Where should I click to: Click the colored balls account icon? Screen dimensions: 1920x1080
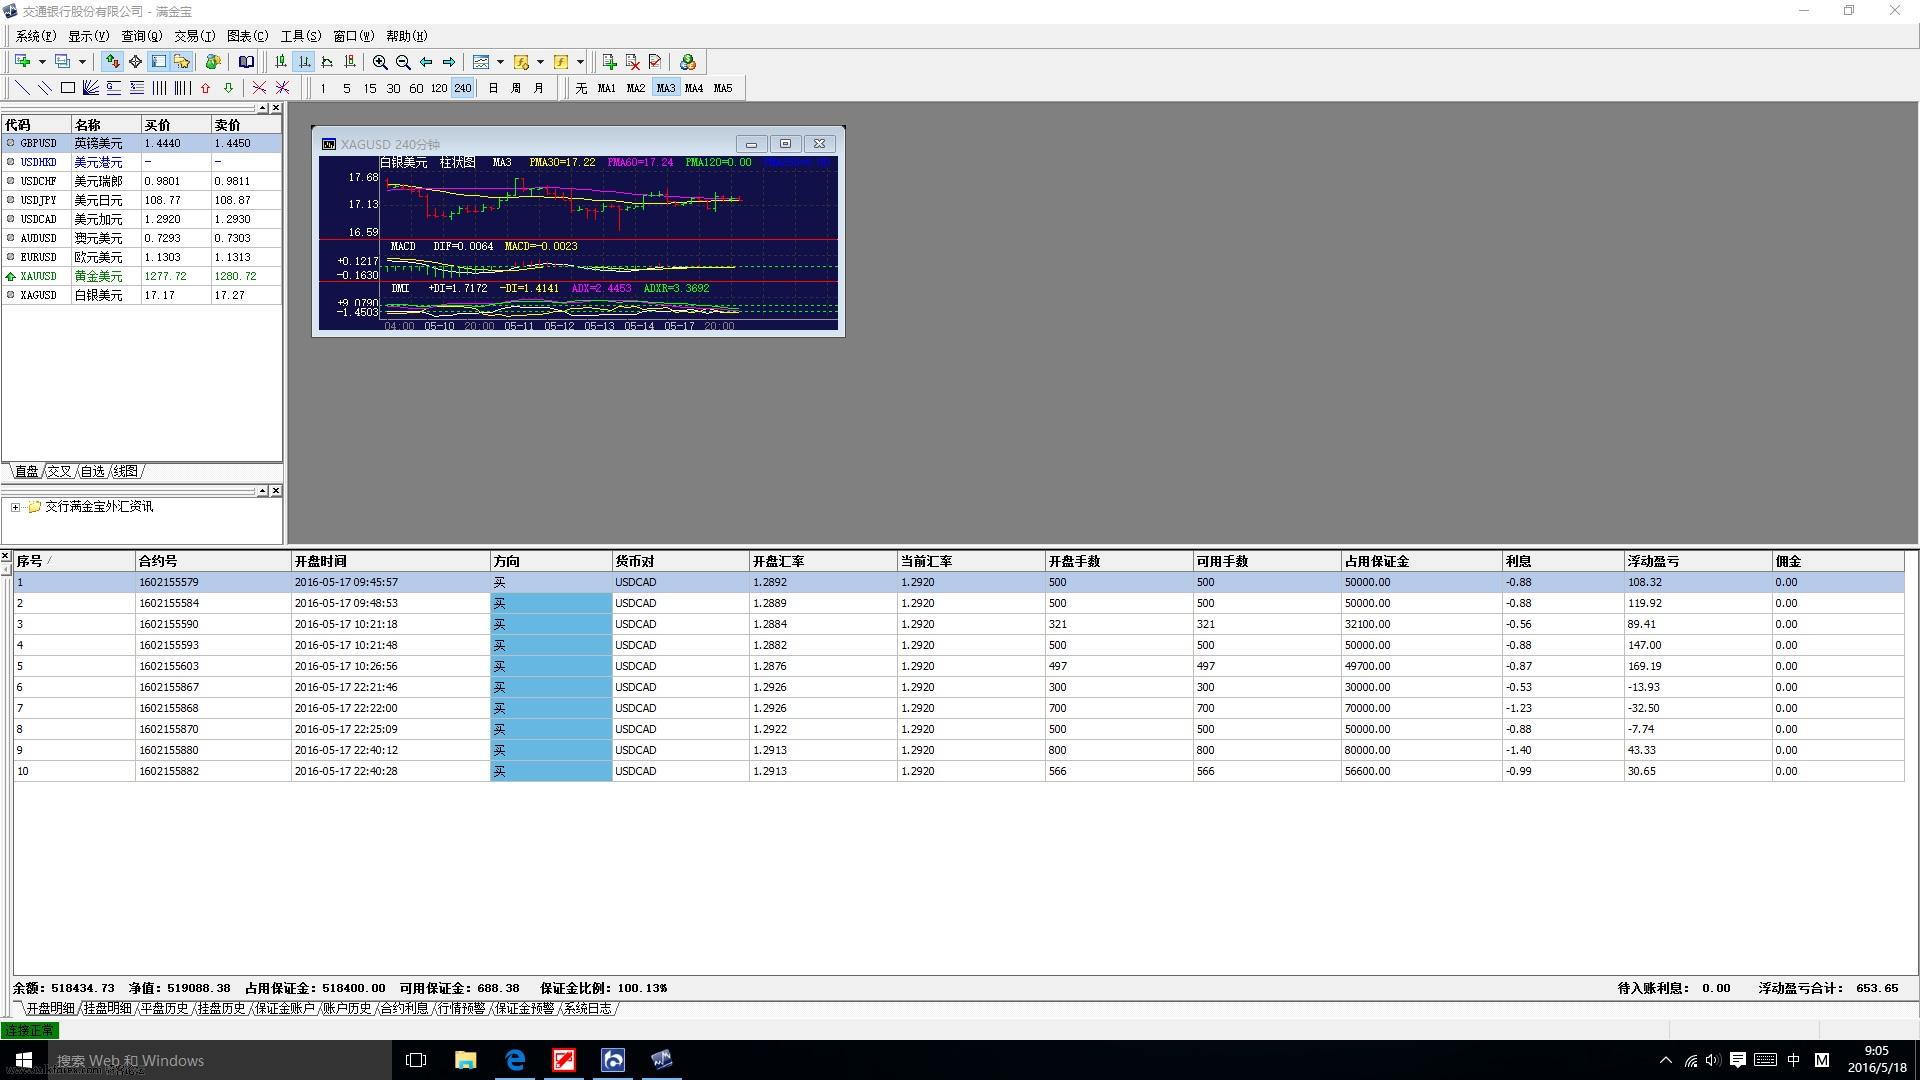pos(687,62)
